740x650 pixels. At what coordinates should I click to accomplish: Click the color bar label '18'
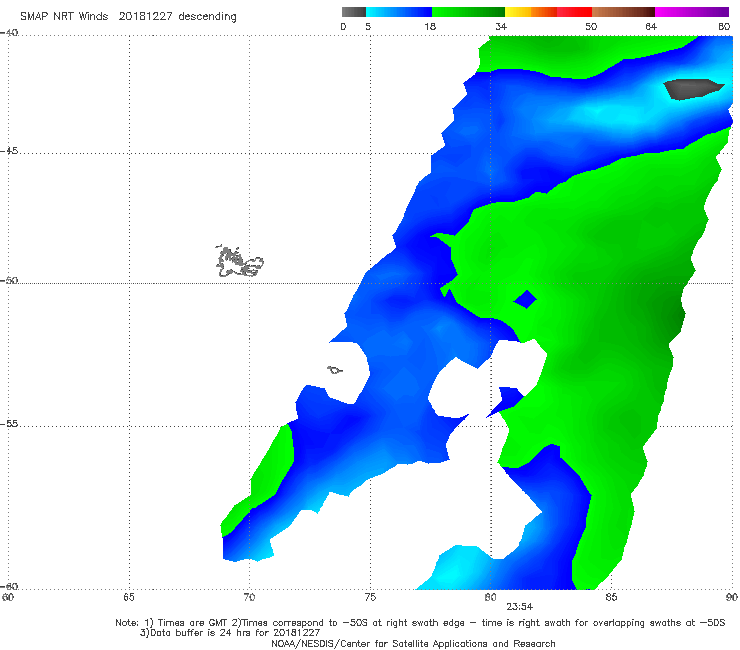click(430, 26)
